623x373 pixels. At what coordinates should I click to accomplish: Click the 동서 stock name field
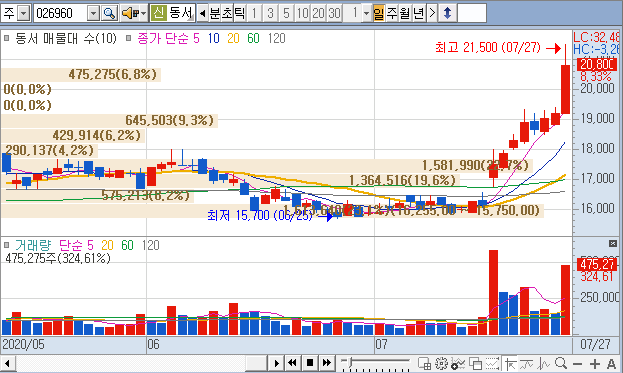[x=181, y=13]
